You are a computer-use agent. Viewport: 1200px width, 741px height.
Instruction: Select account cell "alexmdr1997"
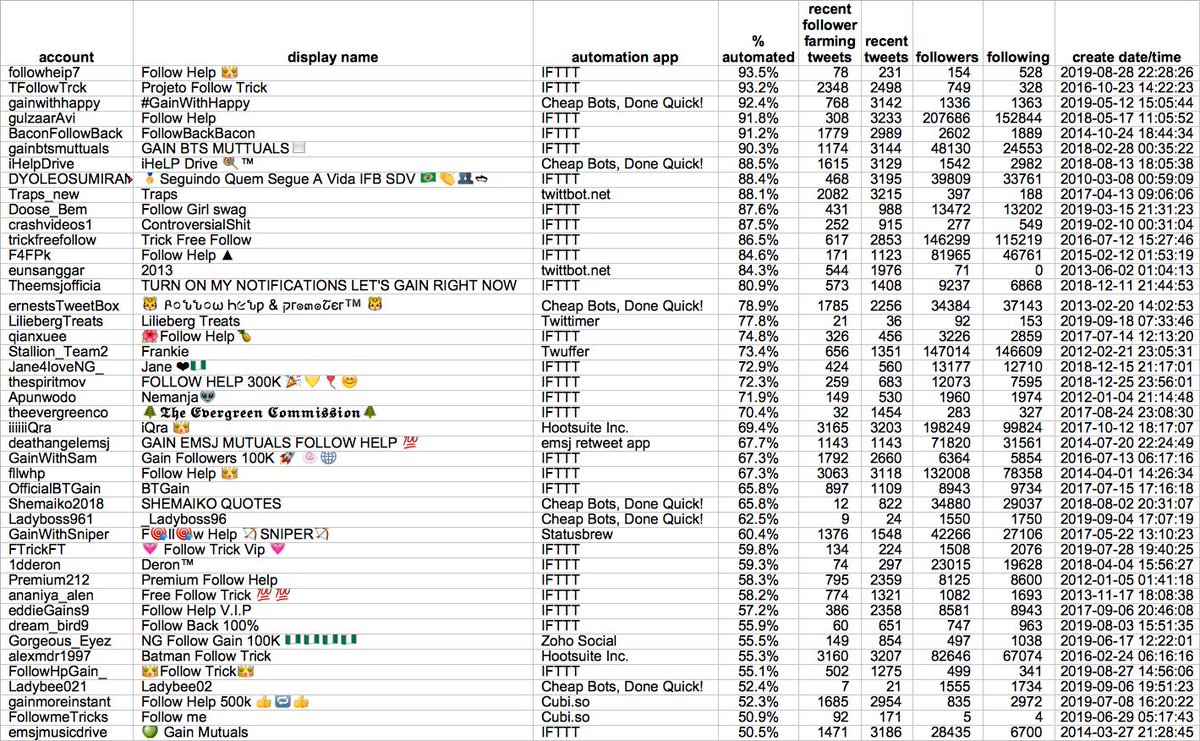pyautogui.click(x=48, y=656)
